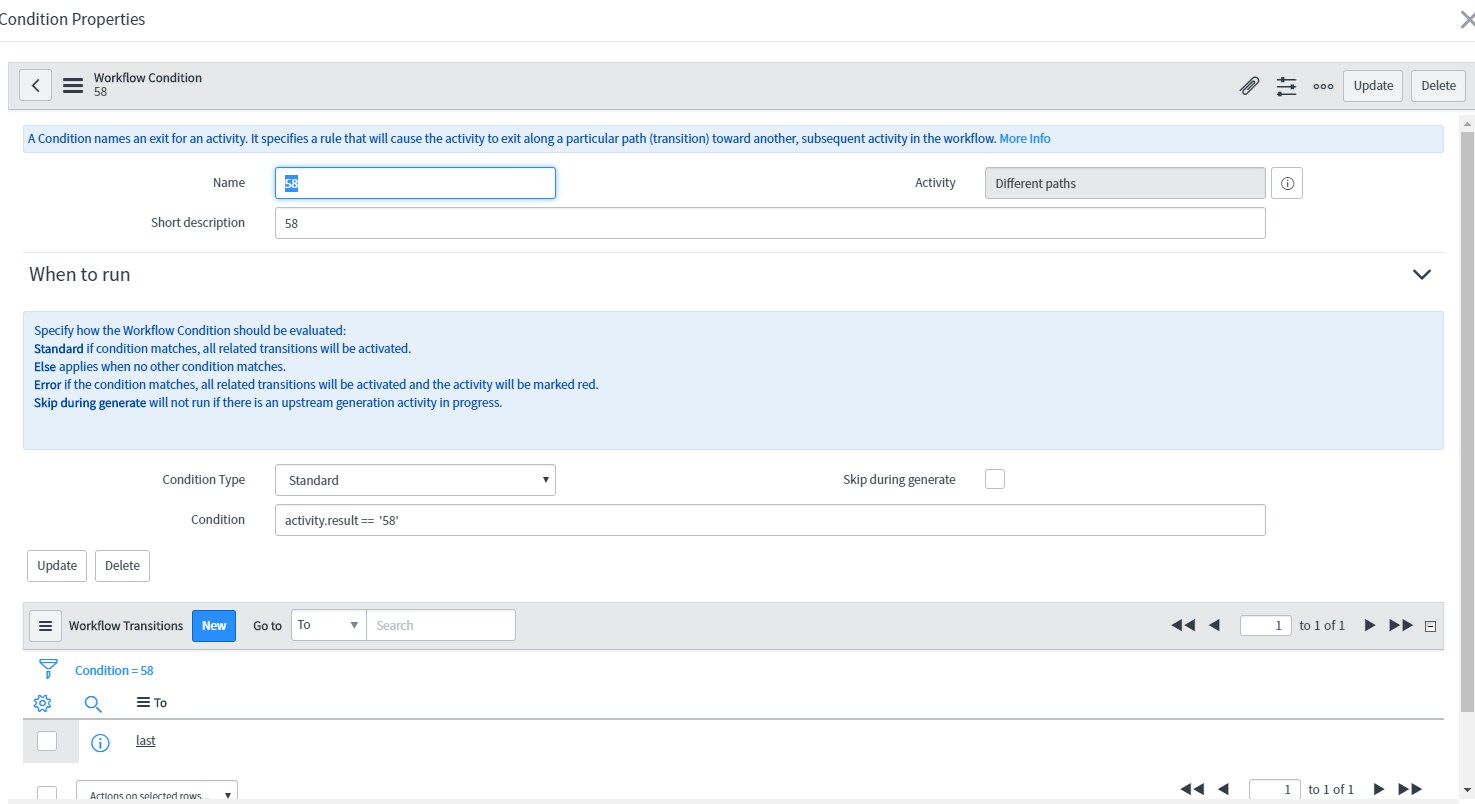Click the personalize form sliders icon
Viewport: 1475px width, 804px height.
pyautogui.click(x=1286, y=86)
